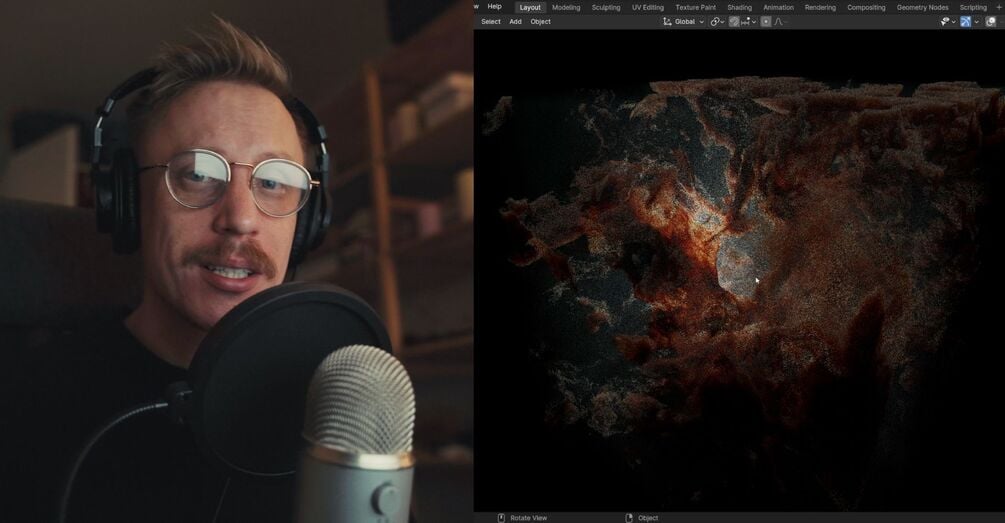
Task: Click the "Rotate View" status bar text
Action: 529,518
